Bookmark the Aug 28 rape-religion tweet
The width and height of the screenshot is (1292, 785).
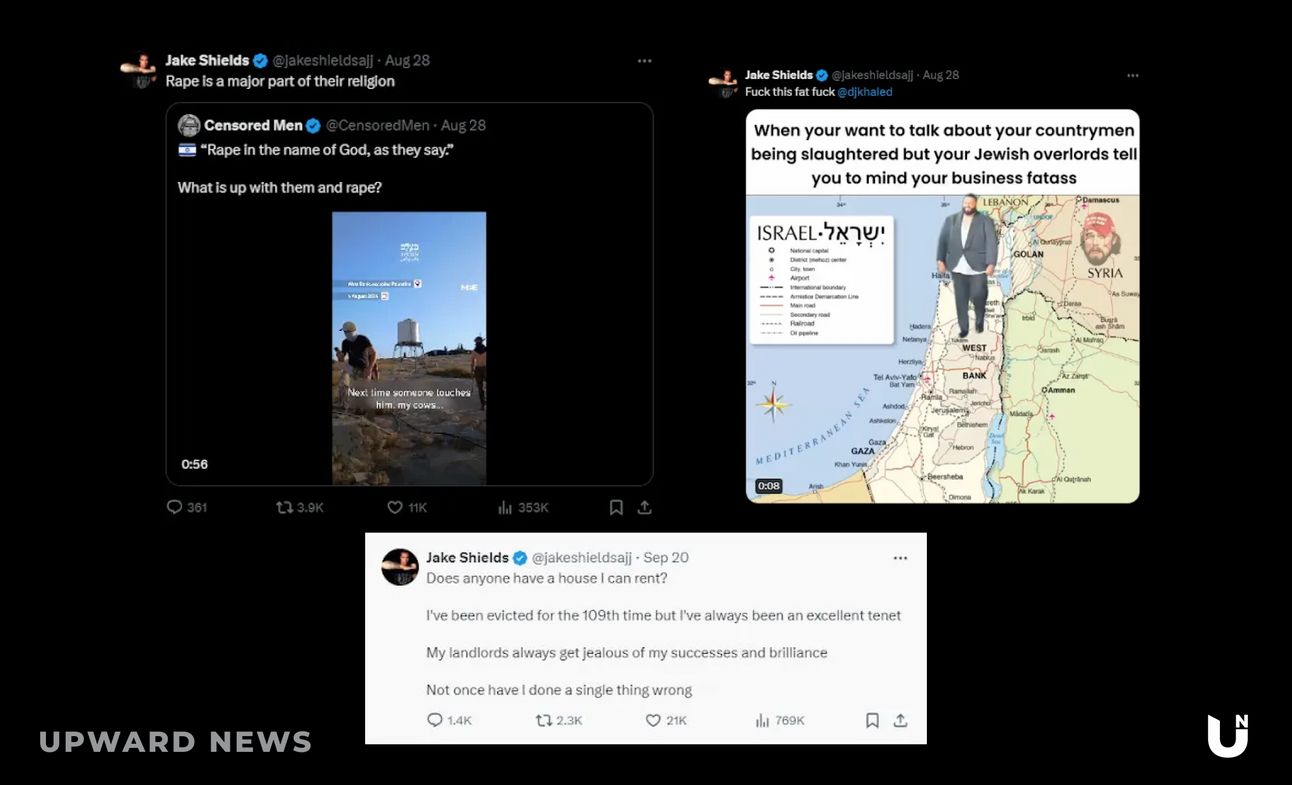pyautogui.click(x=616, y=507)
